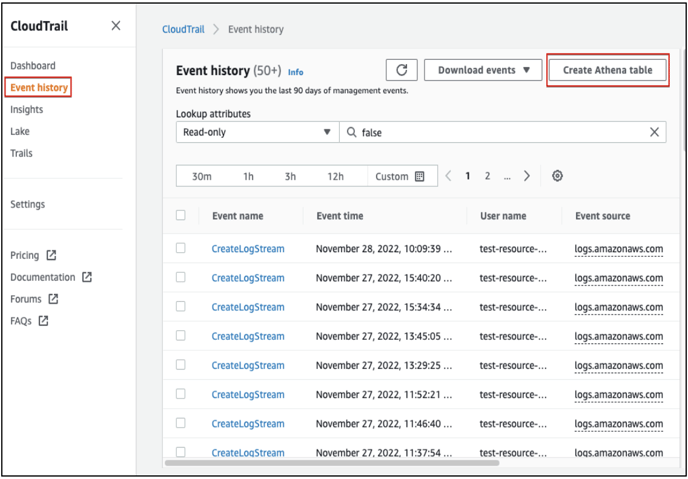
Task: Click Create Athena table button
Action: [607, 70]
